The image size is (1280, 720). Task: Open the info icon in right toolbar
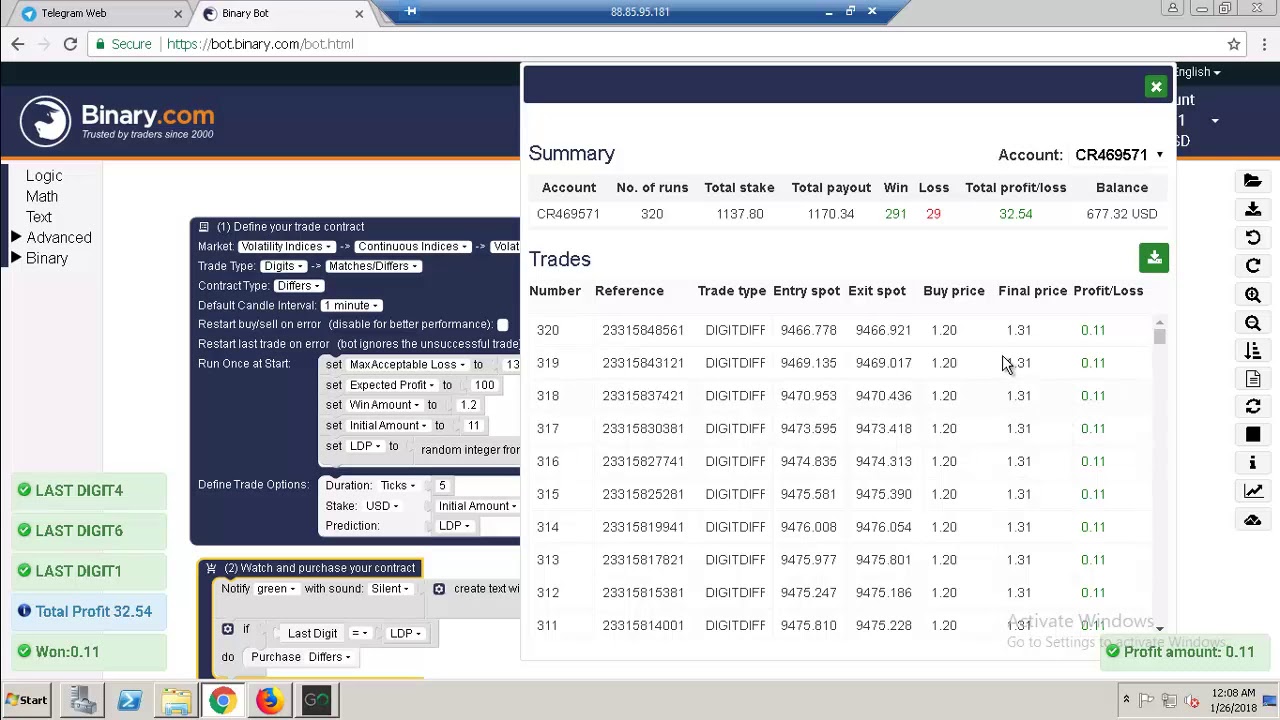(x=1252, y=463)
